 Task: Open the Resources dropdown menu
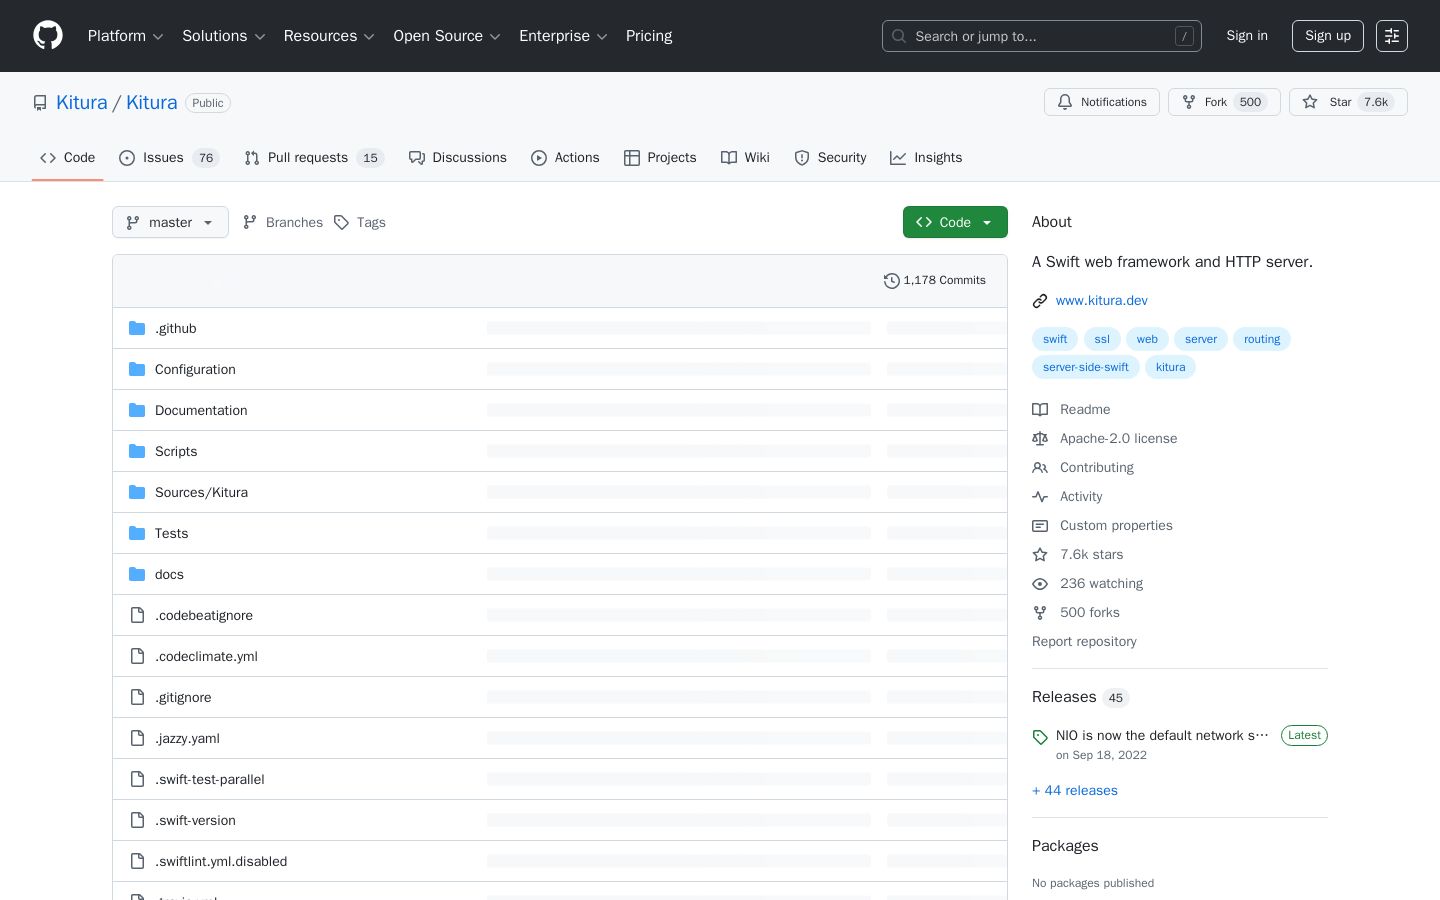tap(329, 36)
